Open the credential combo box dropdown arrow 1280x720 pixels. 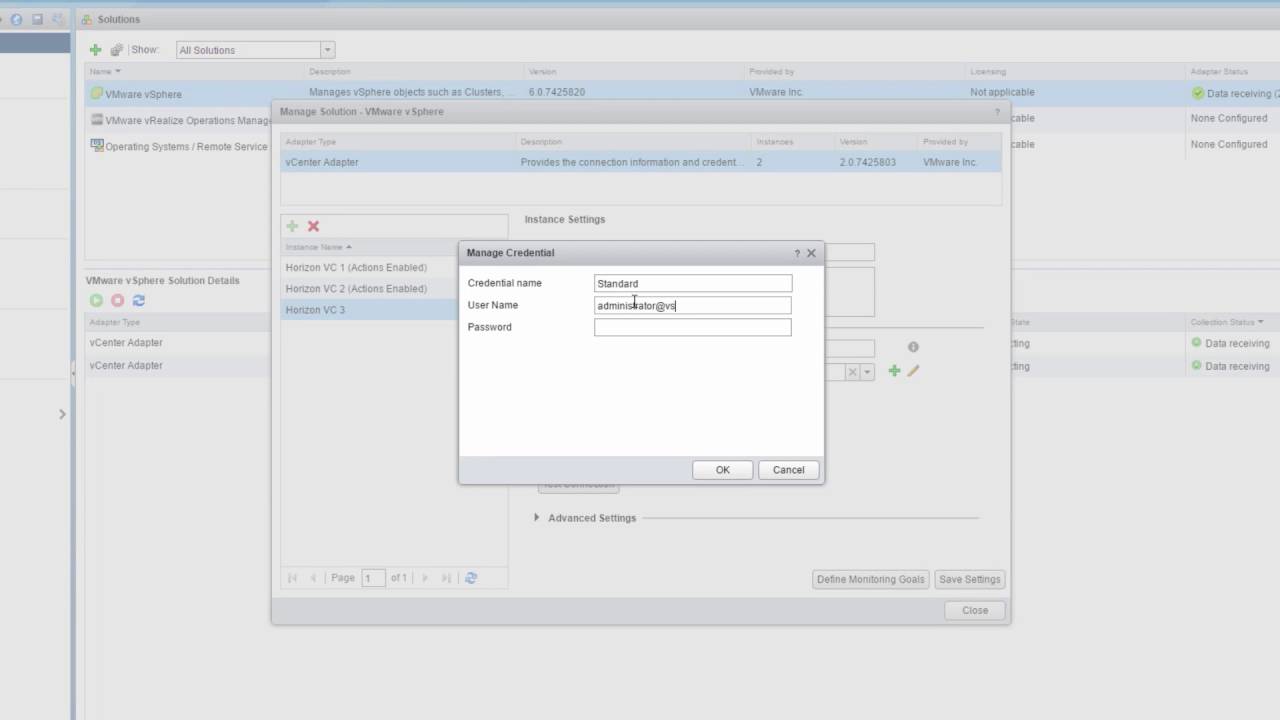(x=868, y=372)
